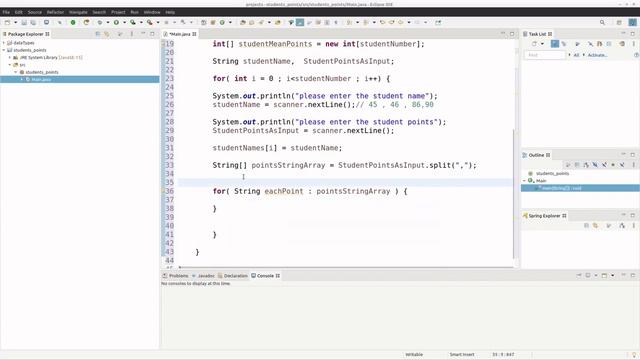Viewport: 640px width, 360px height.
Task: Toggle Hide Non-Public Members in Outline toolbar
Action: tap(613, 164)
